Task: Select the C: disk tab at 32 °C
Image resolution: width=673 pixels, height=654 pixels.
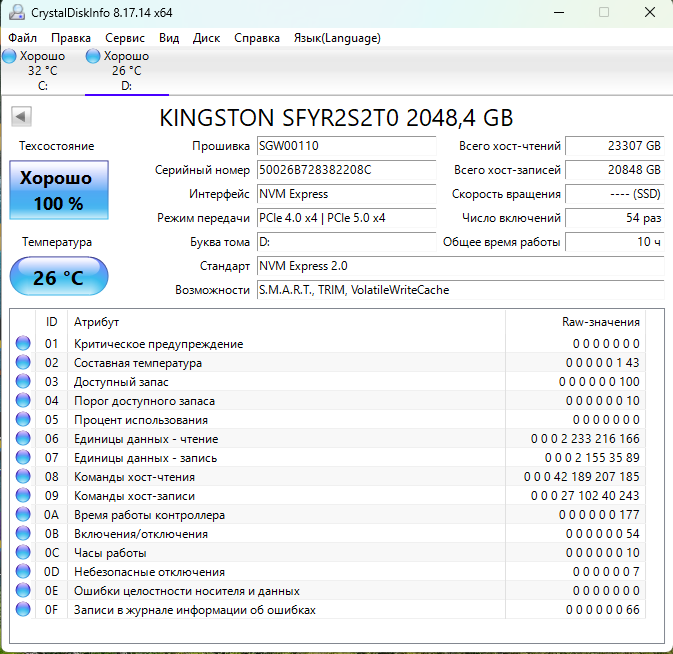Action: click(x=42, y=71)
